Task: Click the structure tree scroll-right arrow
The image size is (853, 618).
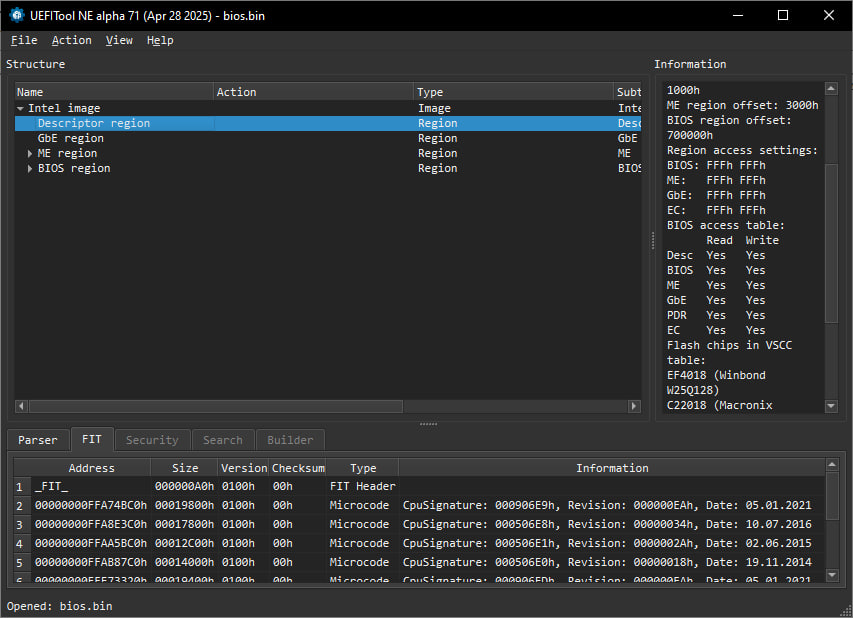Action: point(634,406)
